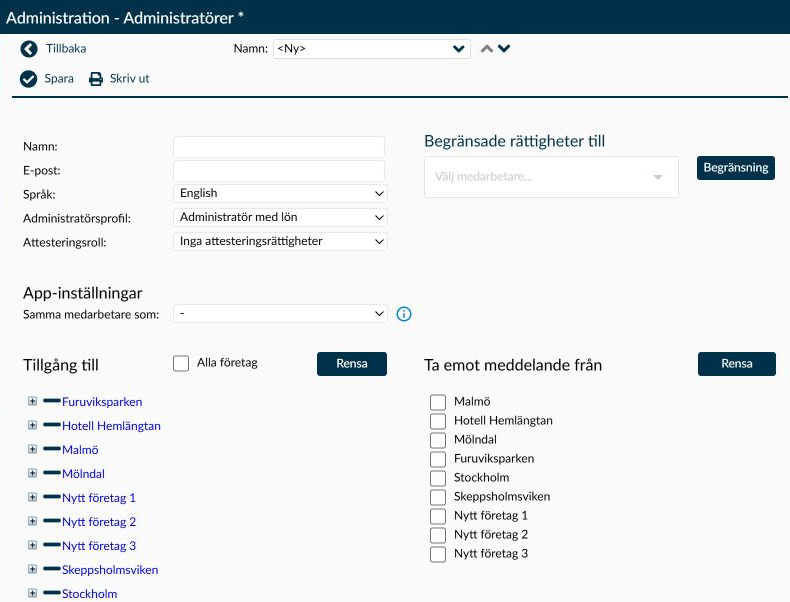
Task: Open the Namn <Ny> dropdown in header
Action: tap(372, 49)
